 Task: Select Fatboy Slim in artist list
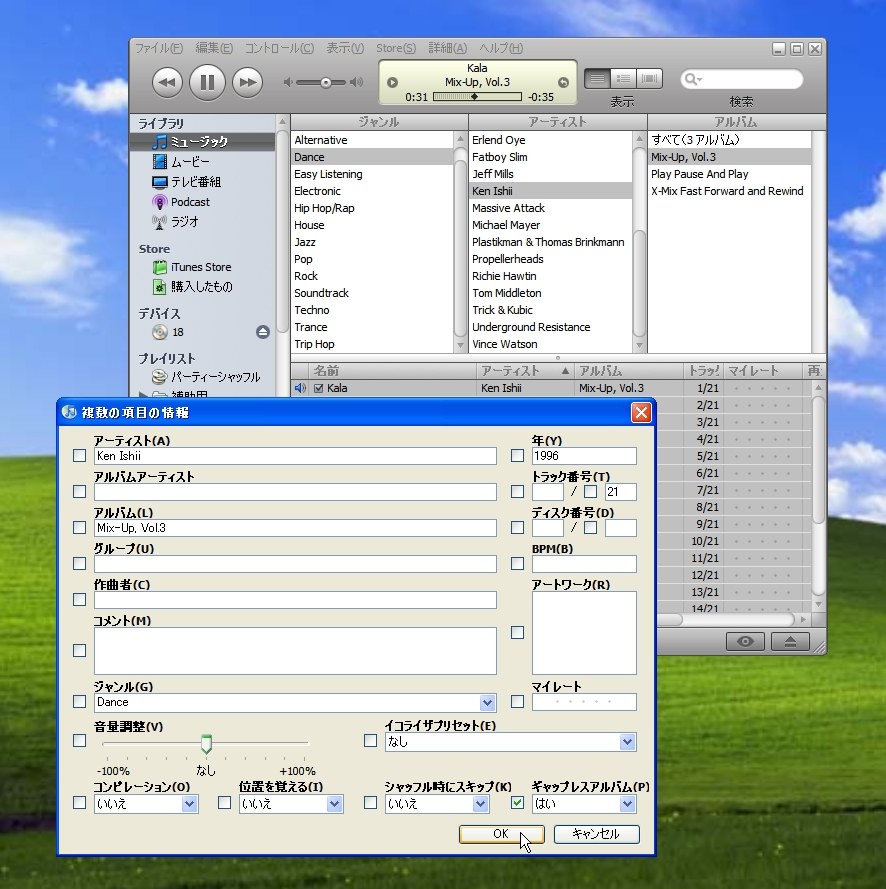click(550, 157)
